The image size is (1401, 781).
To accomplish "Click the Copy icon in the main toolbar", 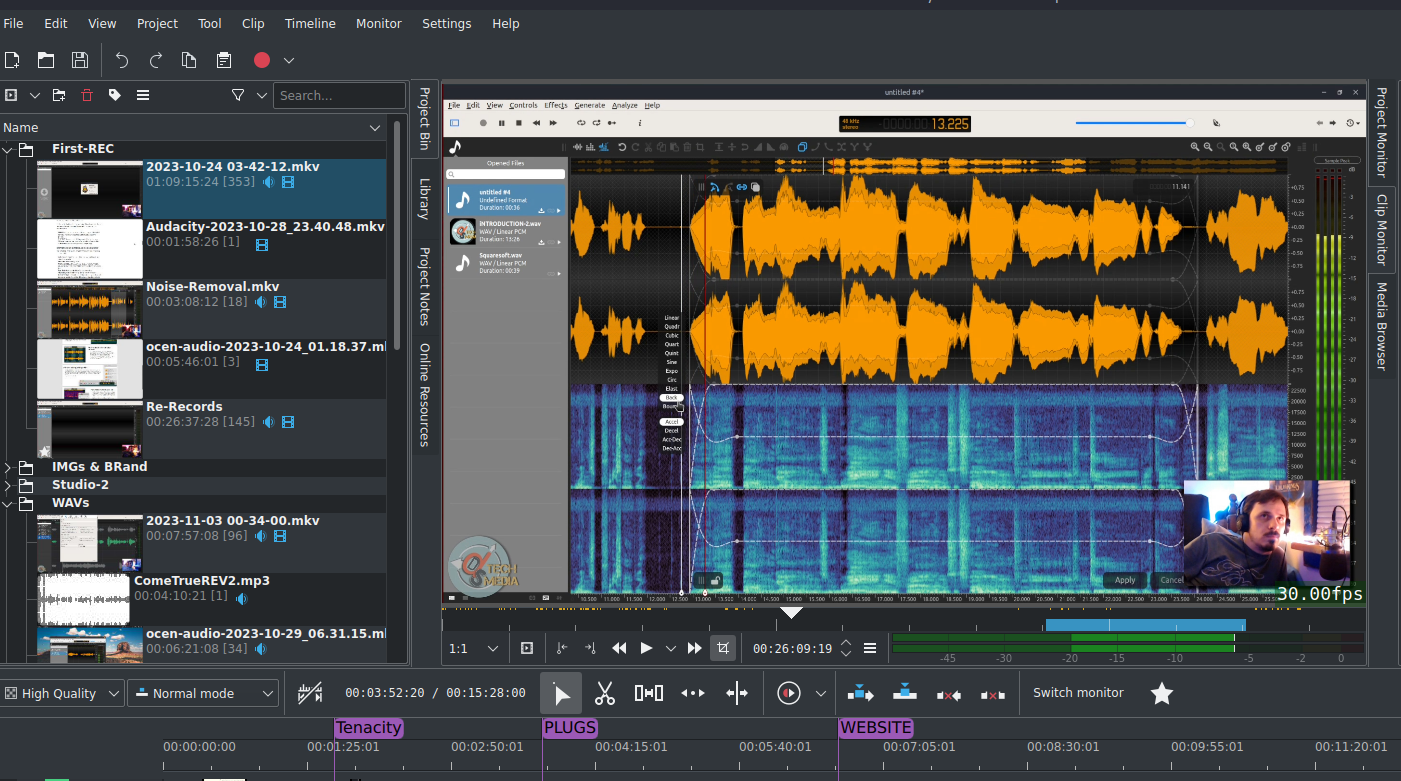I will pyautogui.click(x=189, y=60).
